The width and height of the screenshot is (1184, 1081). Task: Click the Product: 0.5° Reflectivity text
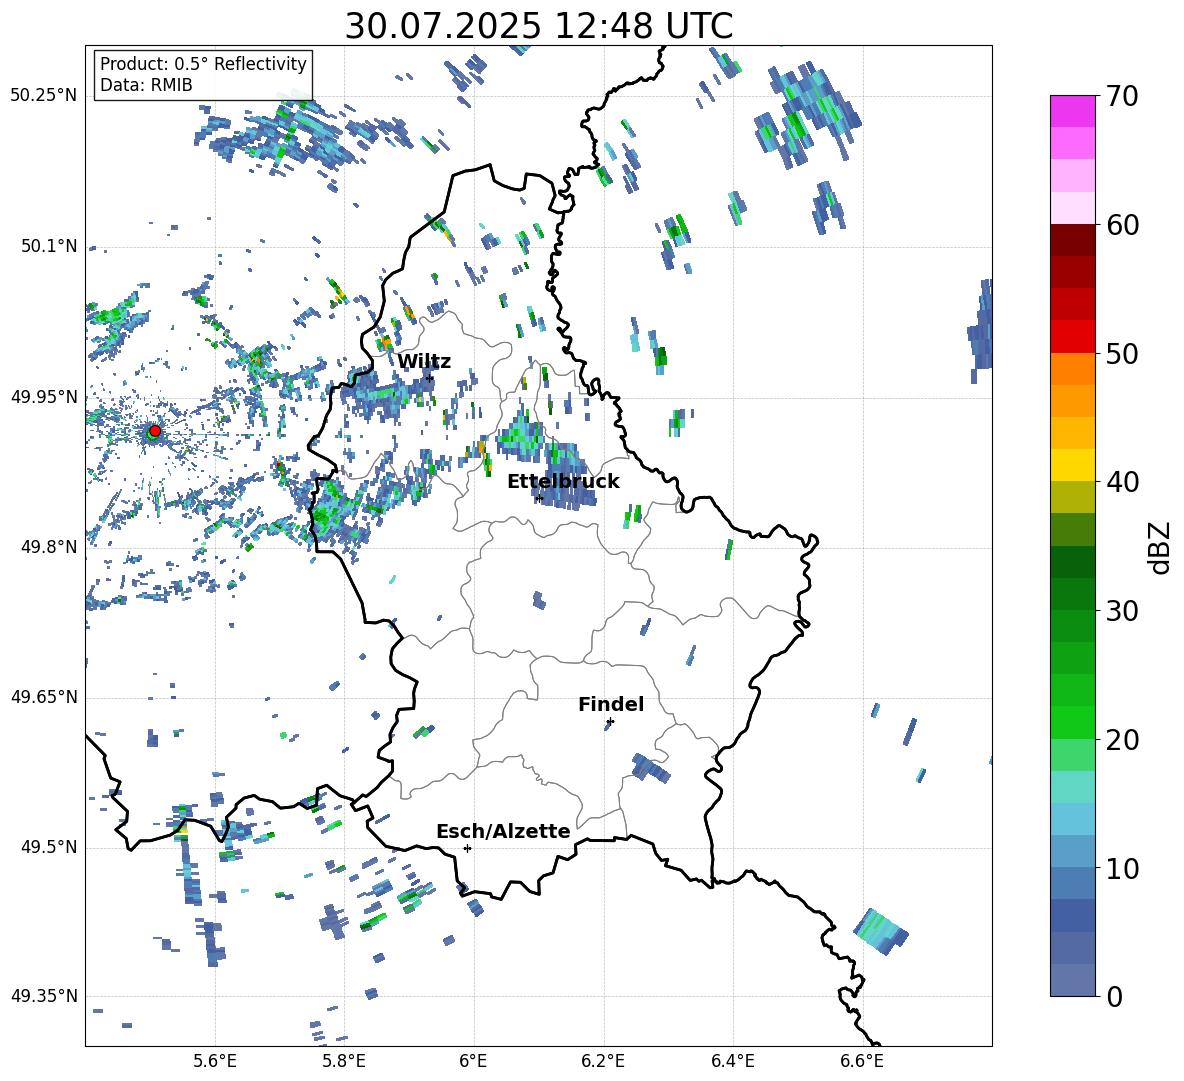click(x=203, y=63)
